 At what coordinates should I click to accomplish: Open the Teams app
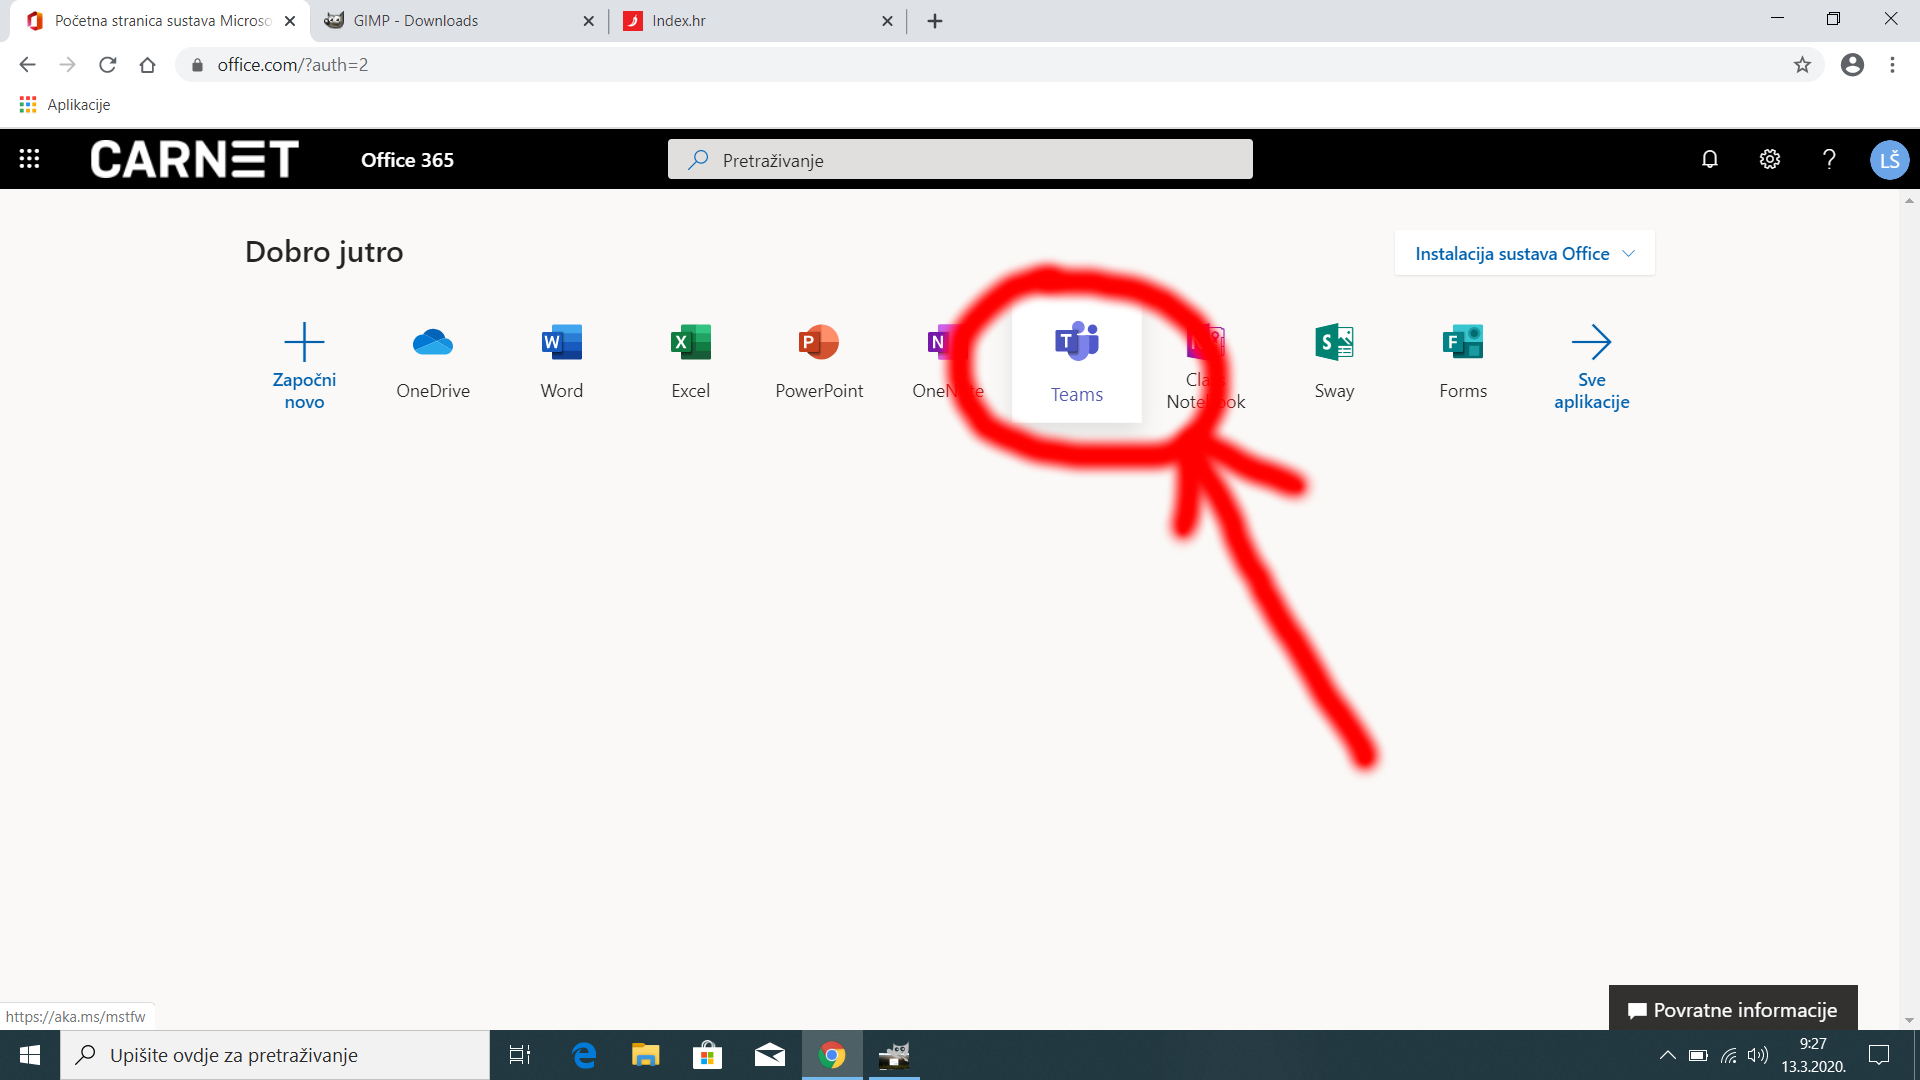1077,364
